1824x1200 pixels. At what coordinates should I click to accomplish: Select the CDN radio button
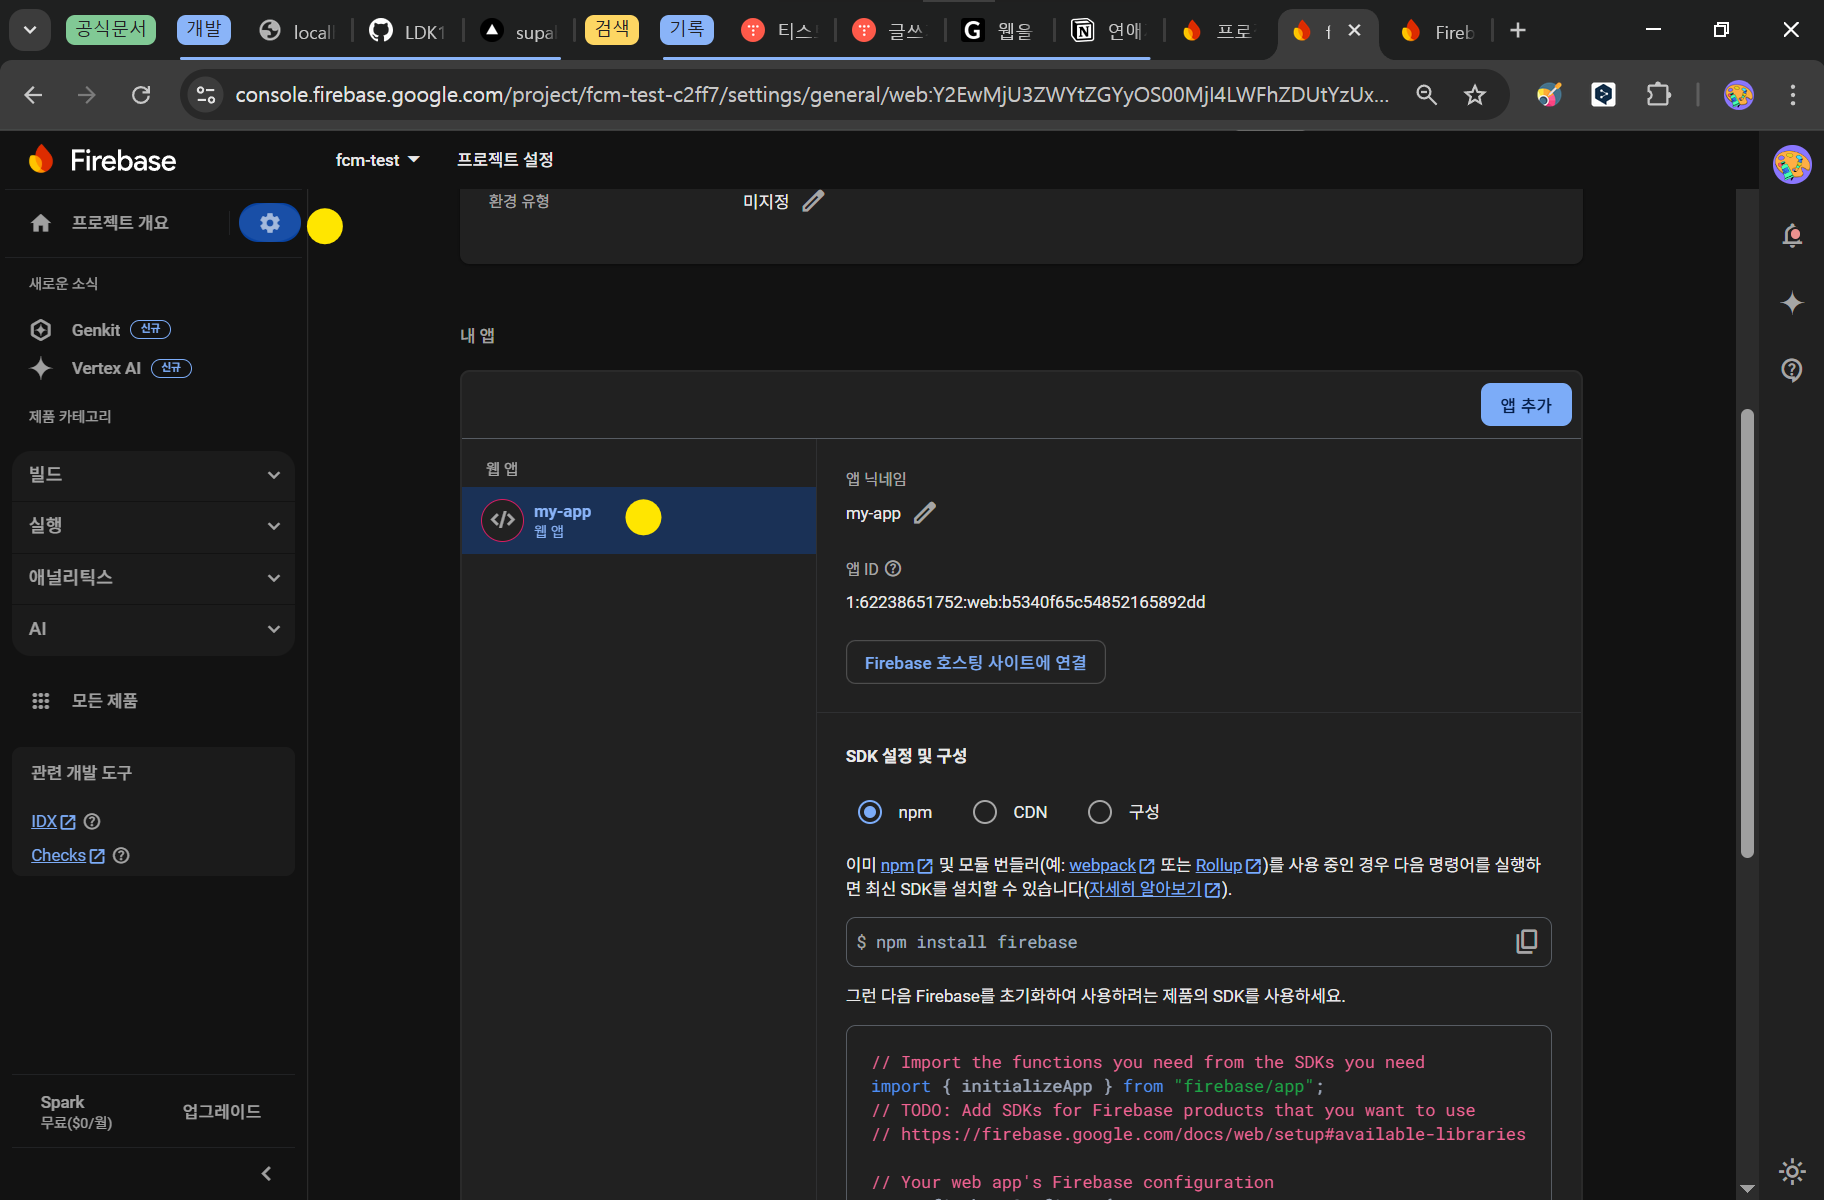point(985,812)
